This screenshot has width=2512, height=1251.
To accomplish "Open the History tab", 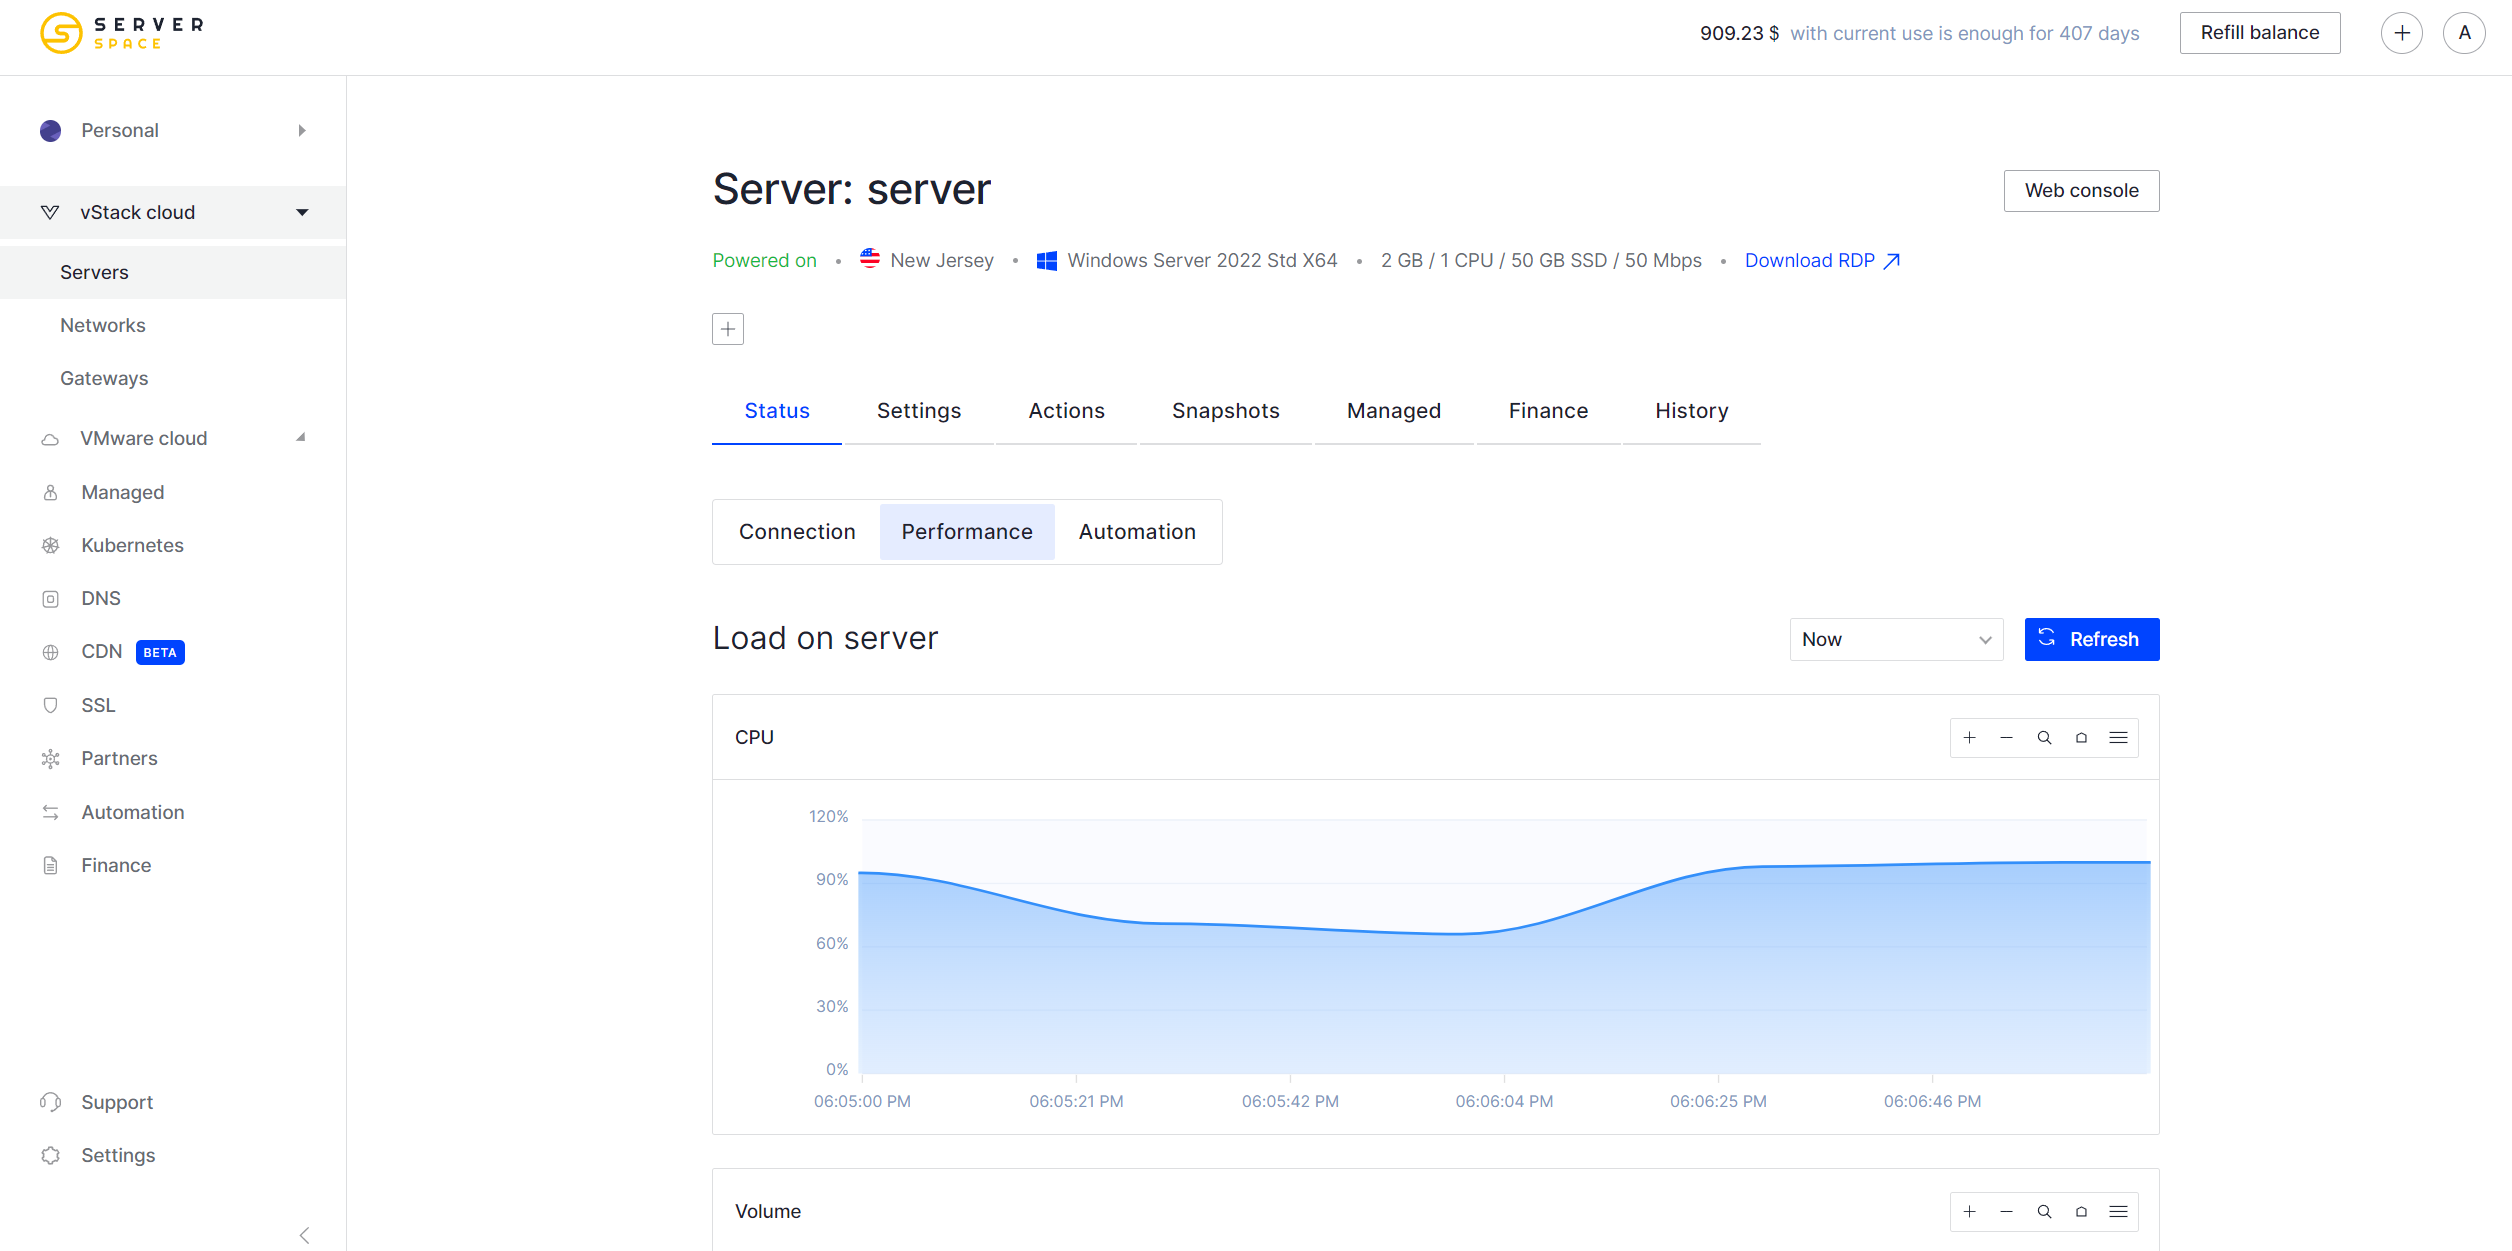I will click(1690, 410).
